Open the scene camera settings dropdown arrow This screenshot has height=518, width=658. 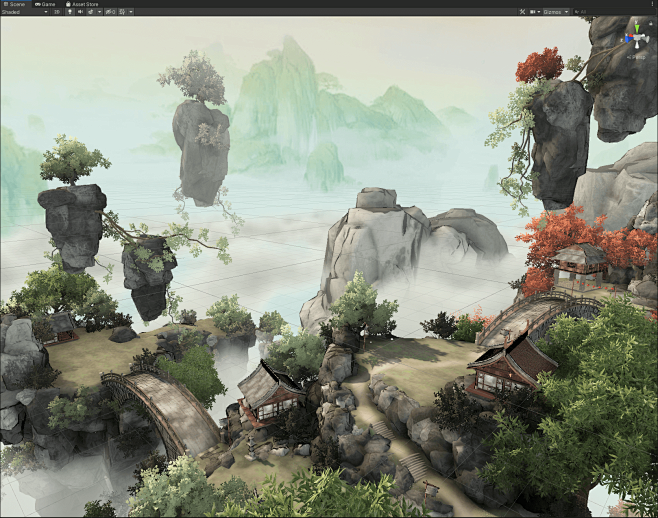[x=539, y=12]
